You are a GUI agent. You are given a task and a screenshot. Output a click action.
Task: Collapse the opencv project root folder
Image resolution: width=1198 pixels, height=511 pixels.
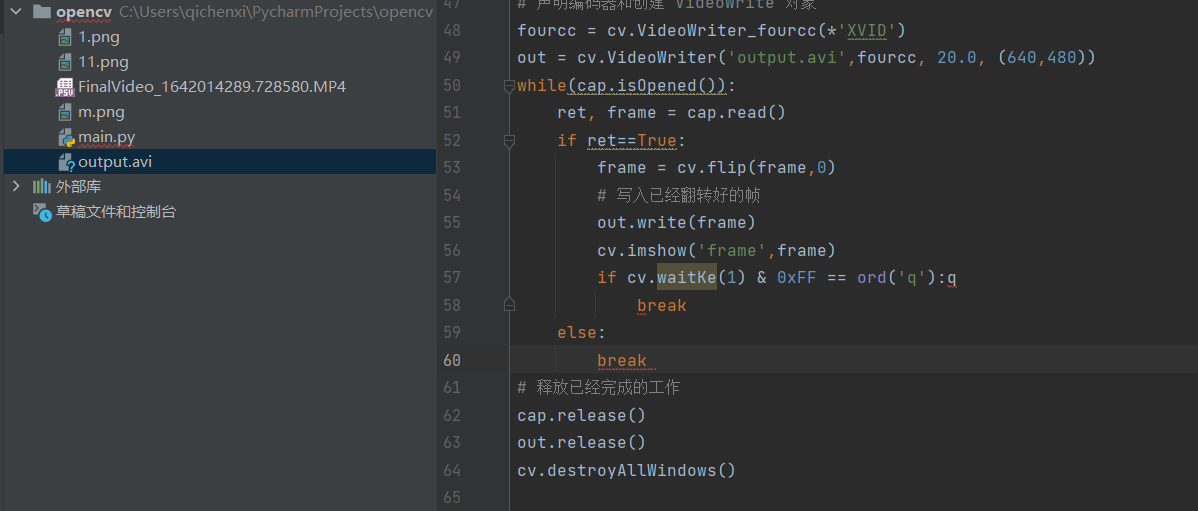pos(16,11)
